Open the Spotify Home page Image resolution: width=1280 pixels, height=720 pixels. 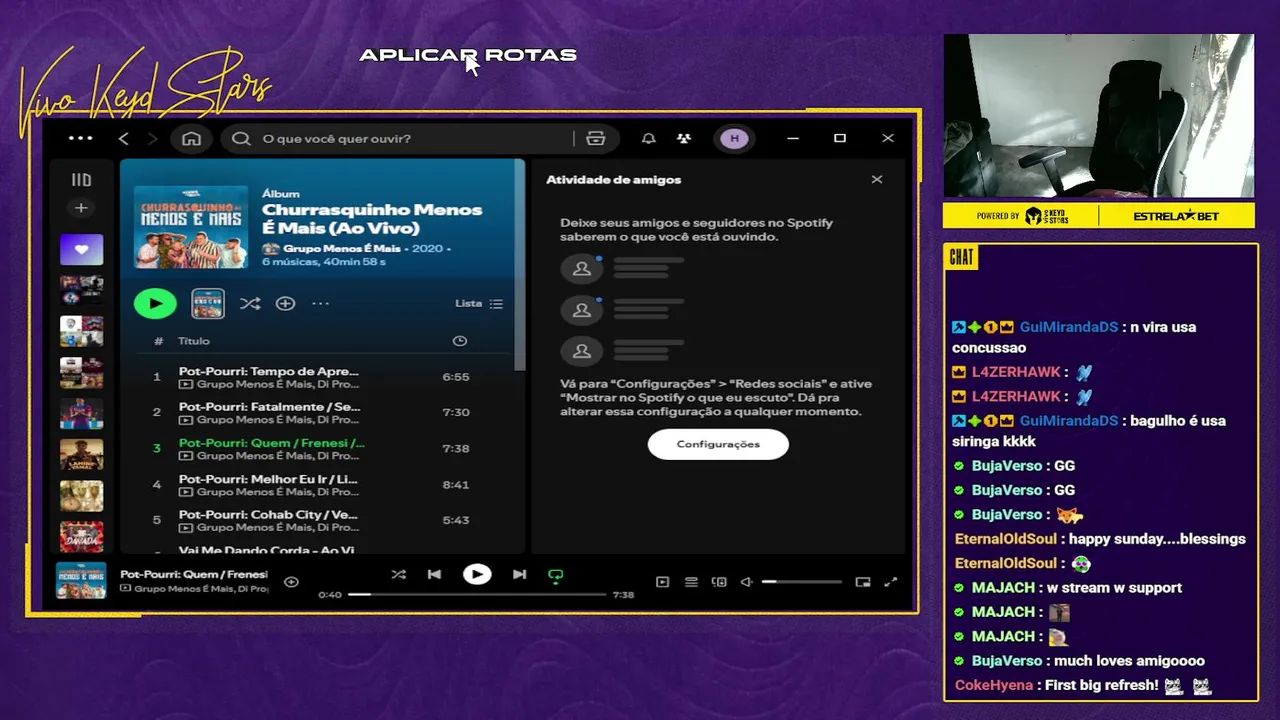tap(191, 138)
